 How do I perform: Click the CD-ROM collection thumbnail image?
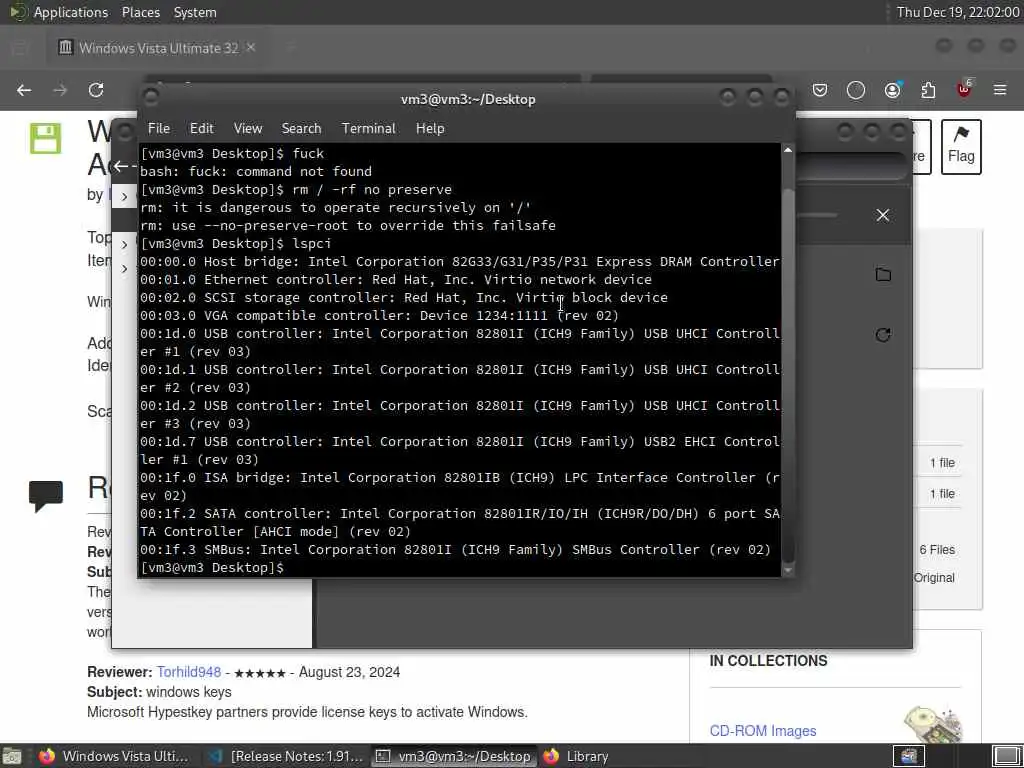point(934,723)
